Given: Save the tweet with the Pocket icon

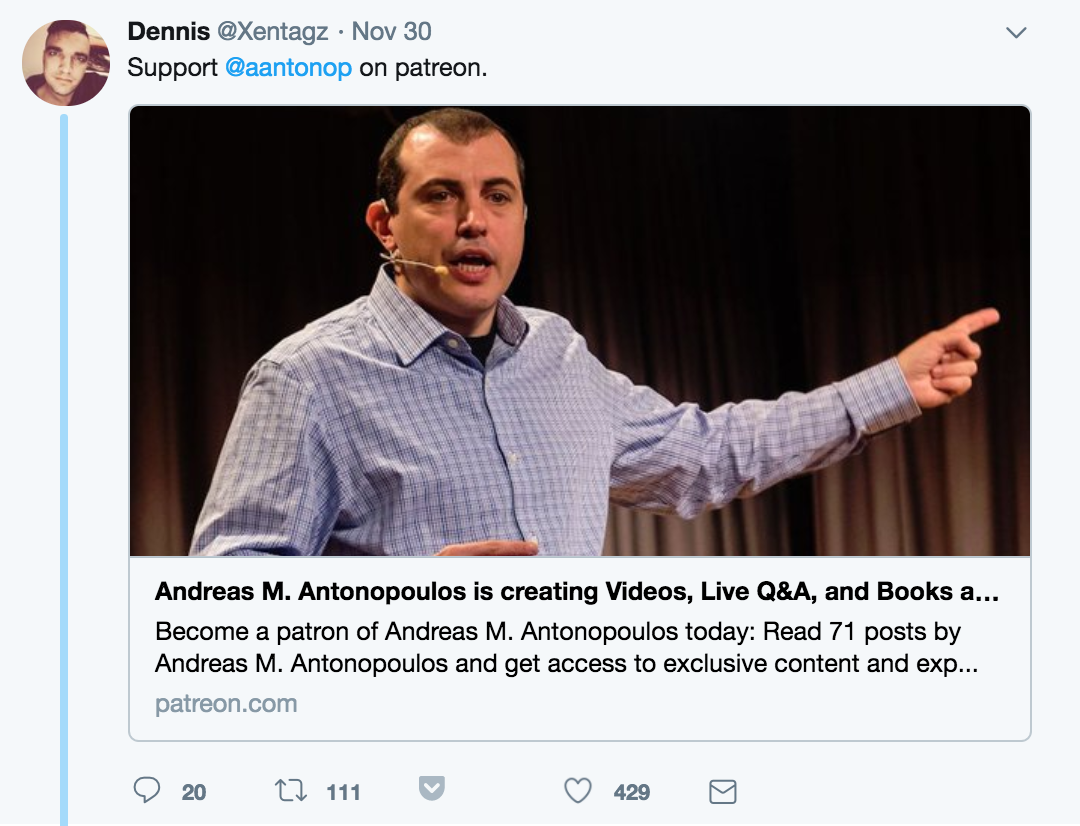Looking at the screenshot, I should pos(431,789).
